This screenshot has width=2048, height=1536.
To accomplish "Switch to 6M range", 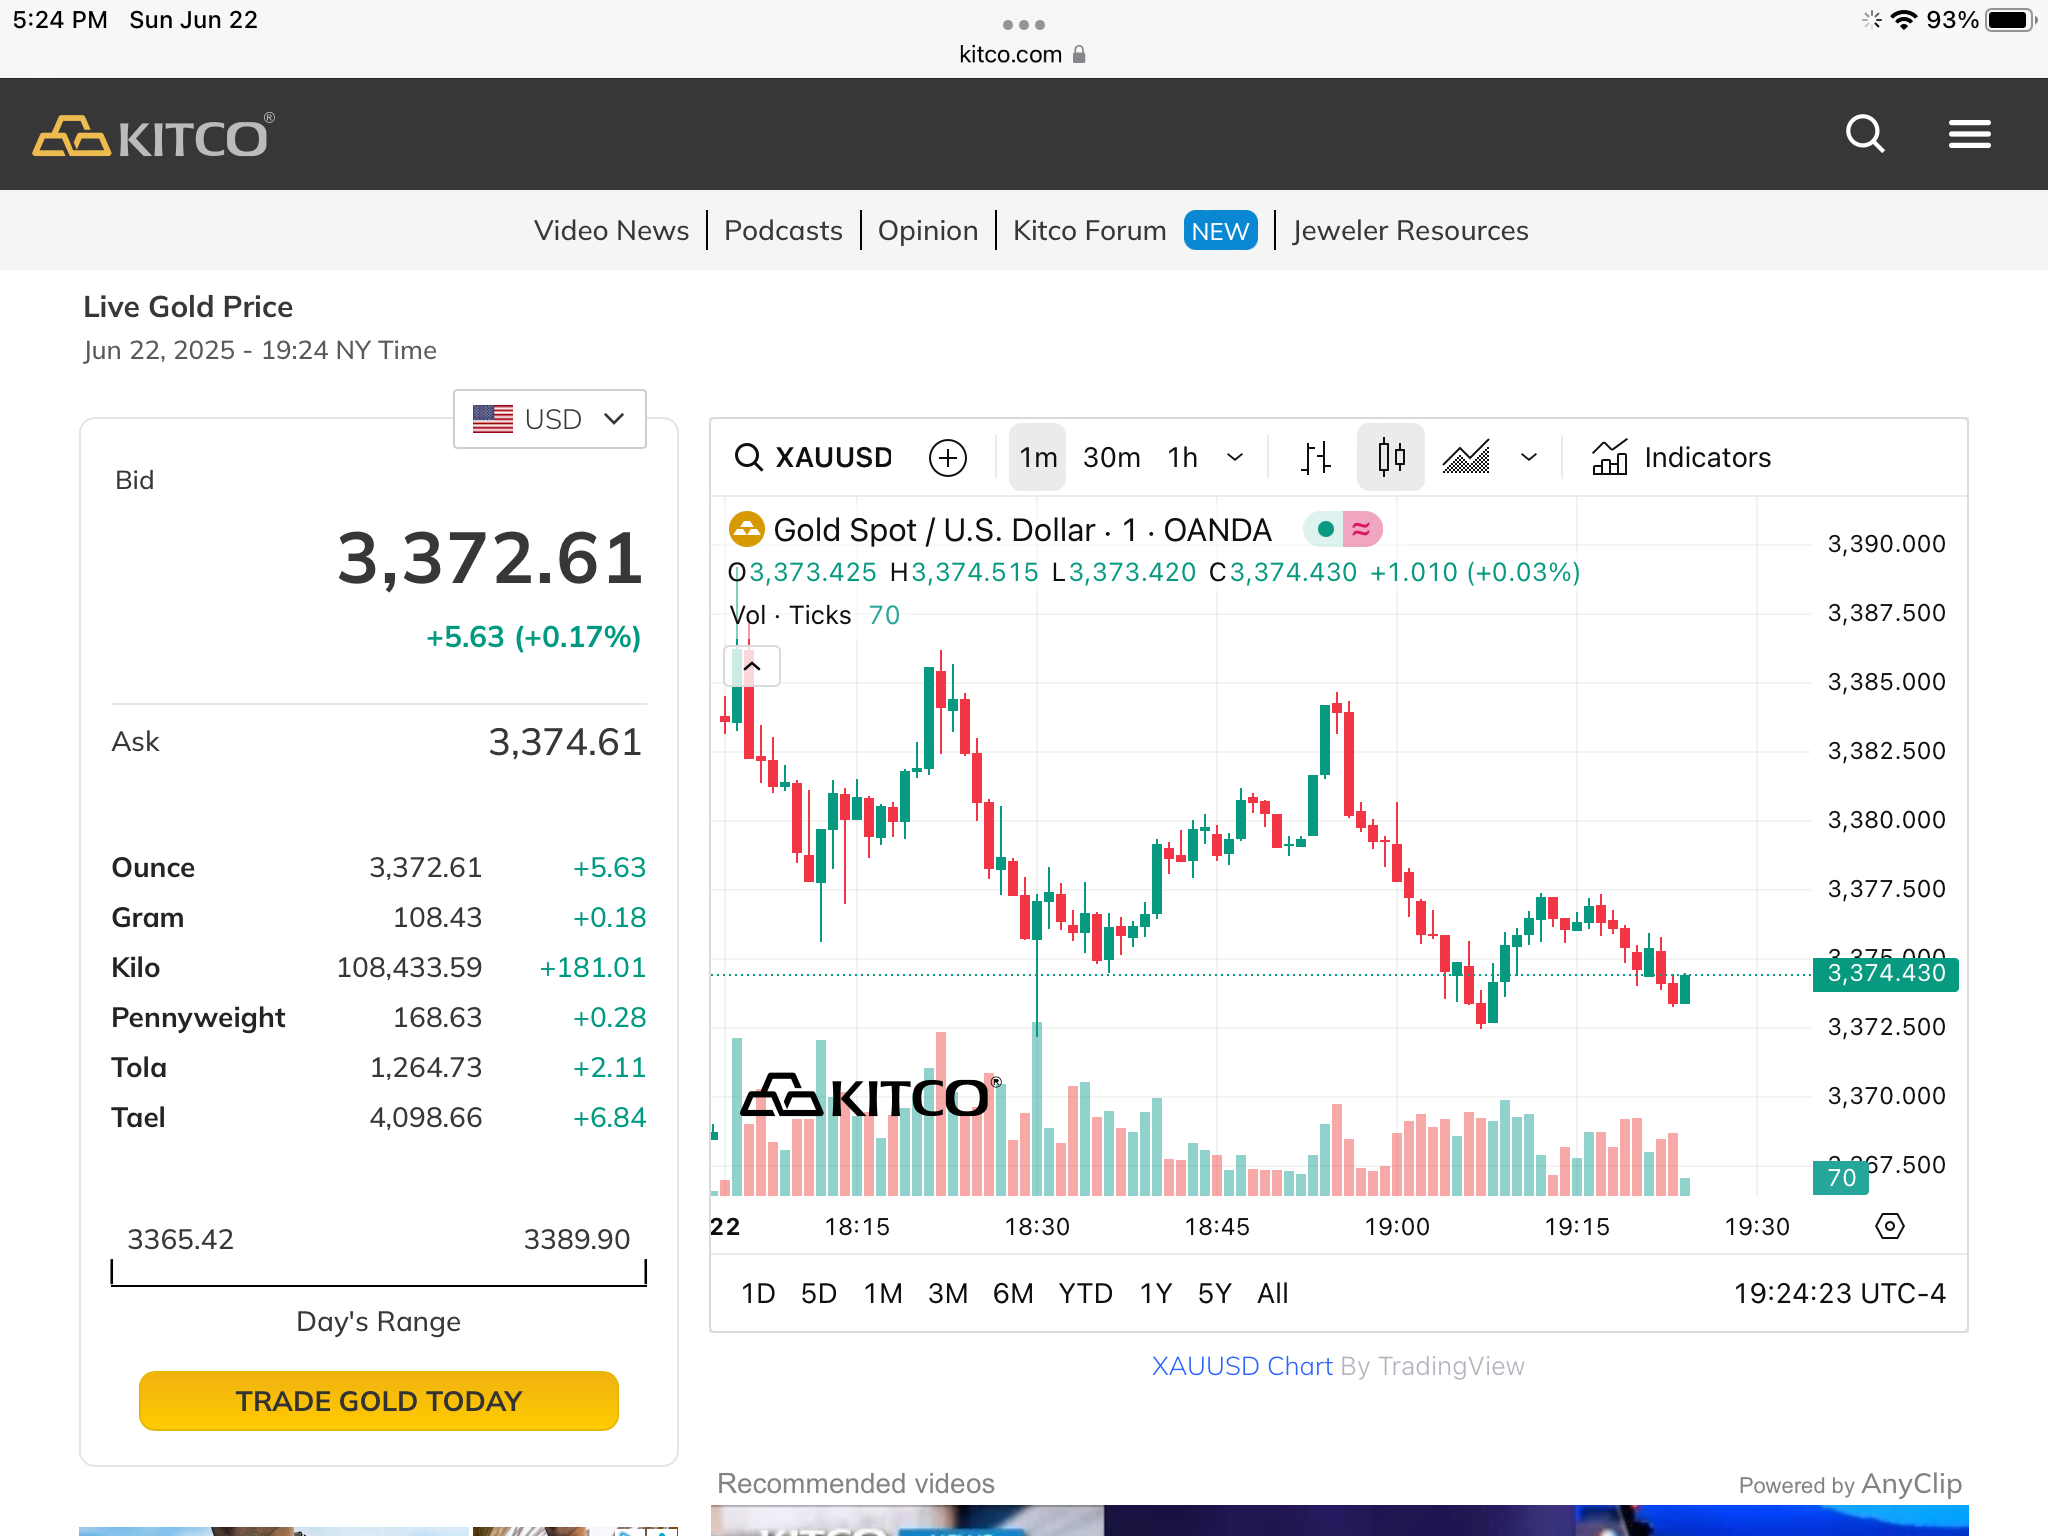I will coord(1013,1294).
